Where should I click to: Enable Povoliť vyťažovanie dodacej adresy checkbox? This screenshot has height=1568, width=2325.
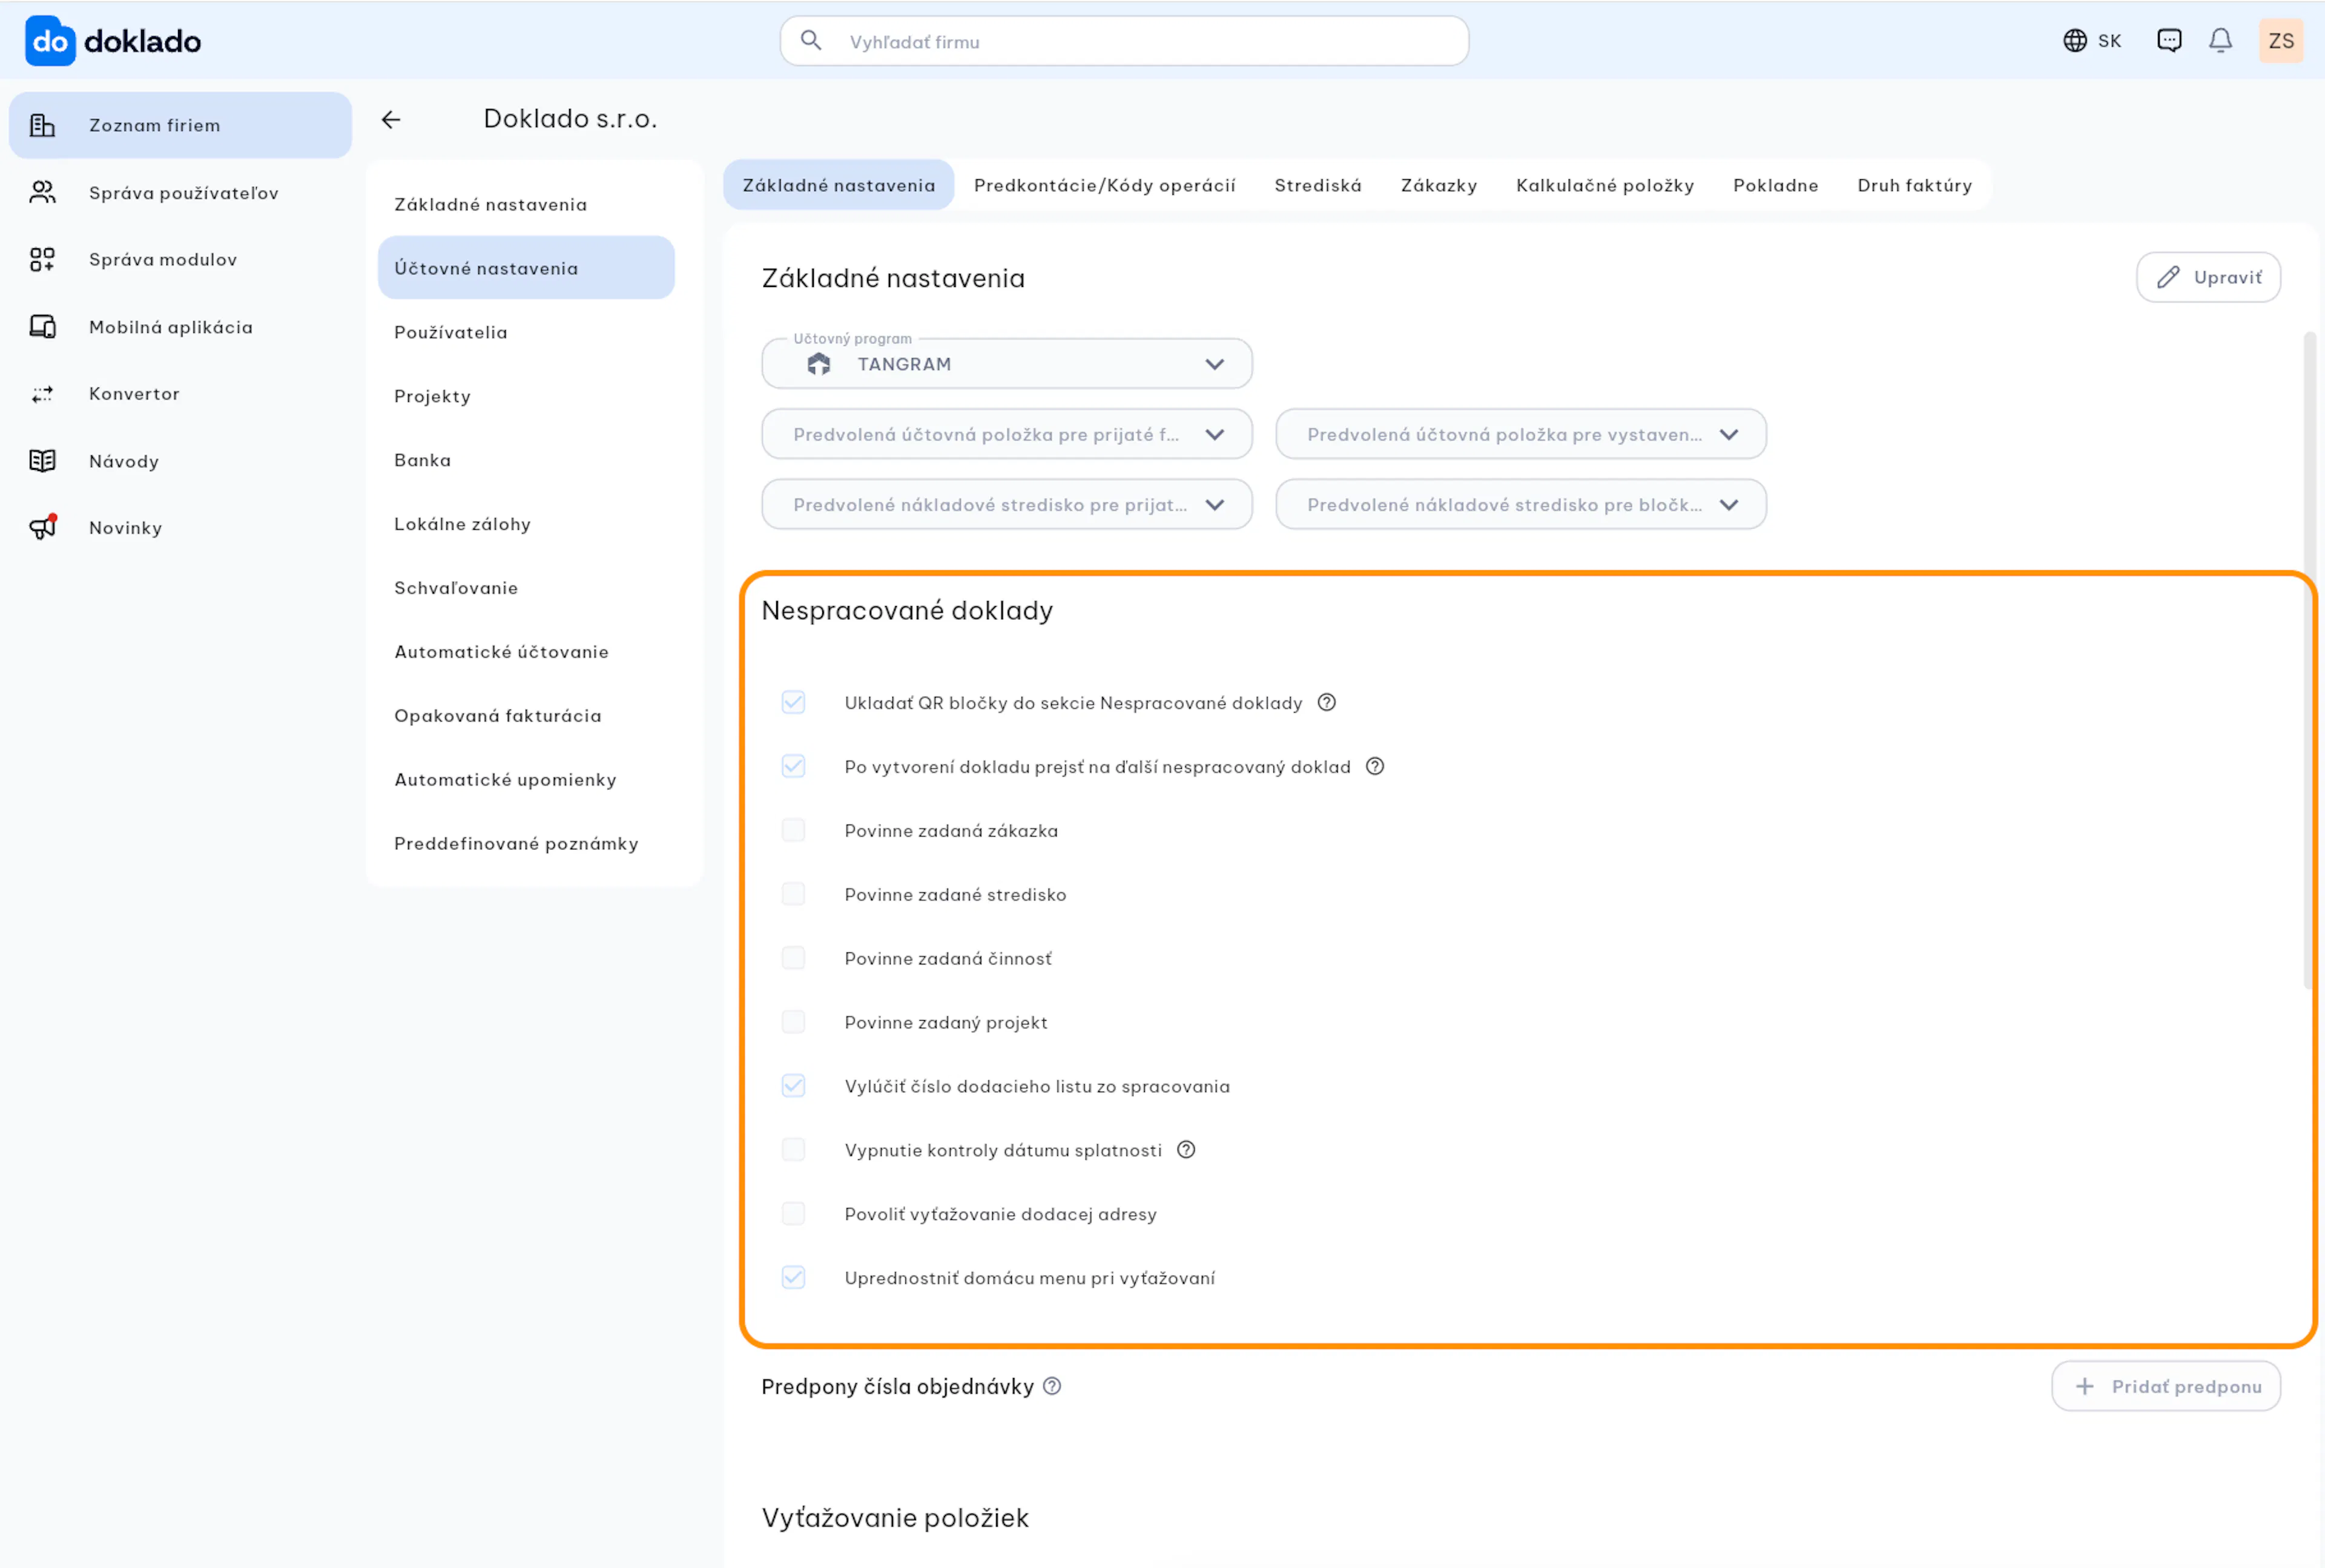[793, 1214]
